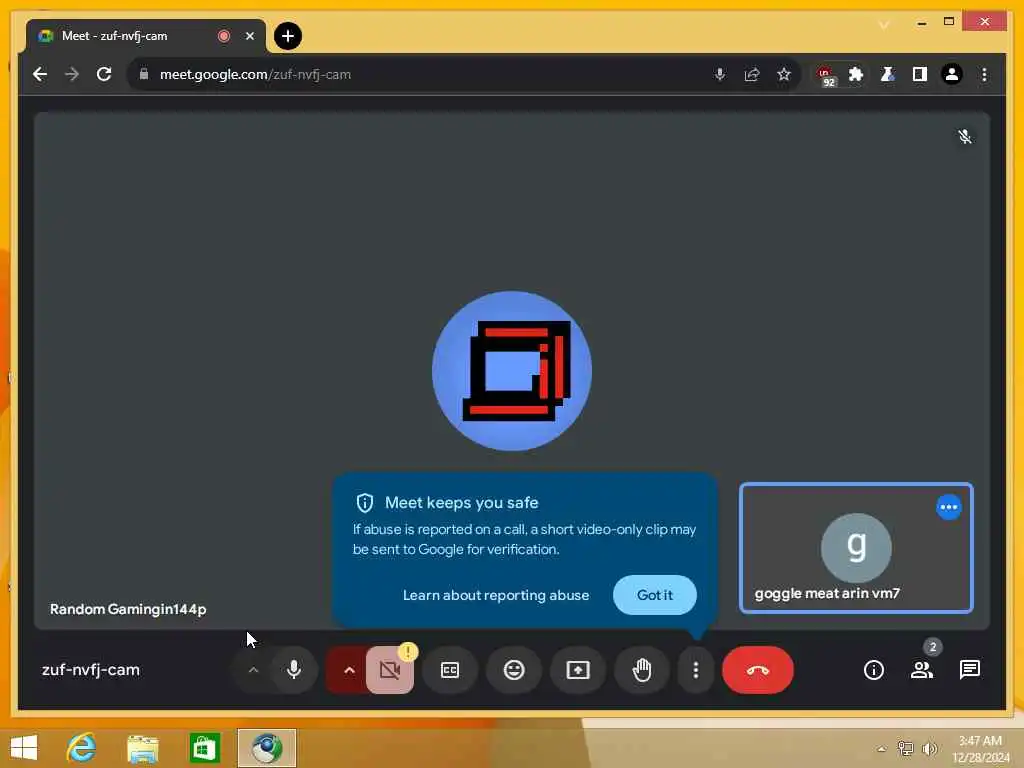The width and height of the screenshot is (1024, 768).
Task: Open Windows Store from taskbar
Action: click(x=204, y=748)
